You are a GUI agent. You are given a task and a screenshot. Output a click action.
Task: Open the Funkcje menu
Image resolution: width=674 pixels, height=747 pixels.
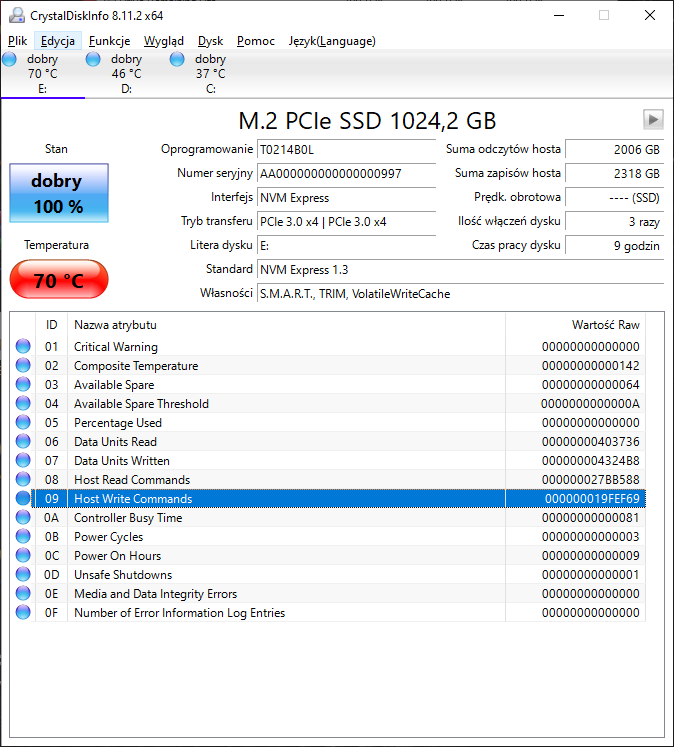110,41
